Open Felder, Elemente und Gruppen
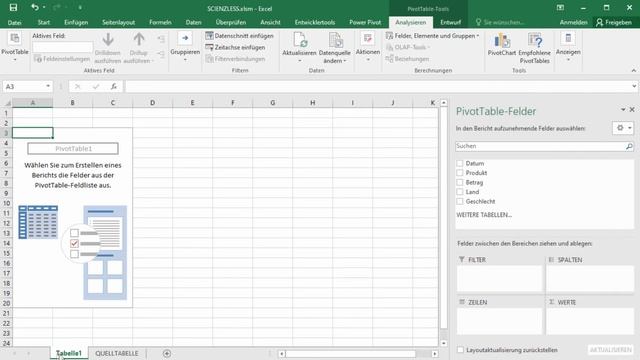This screenshot has width=640, height=360. [433, 36]
